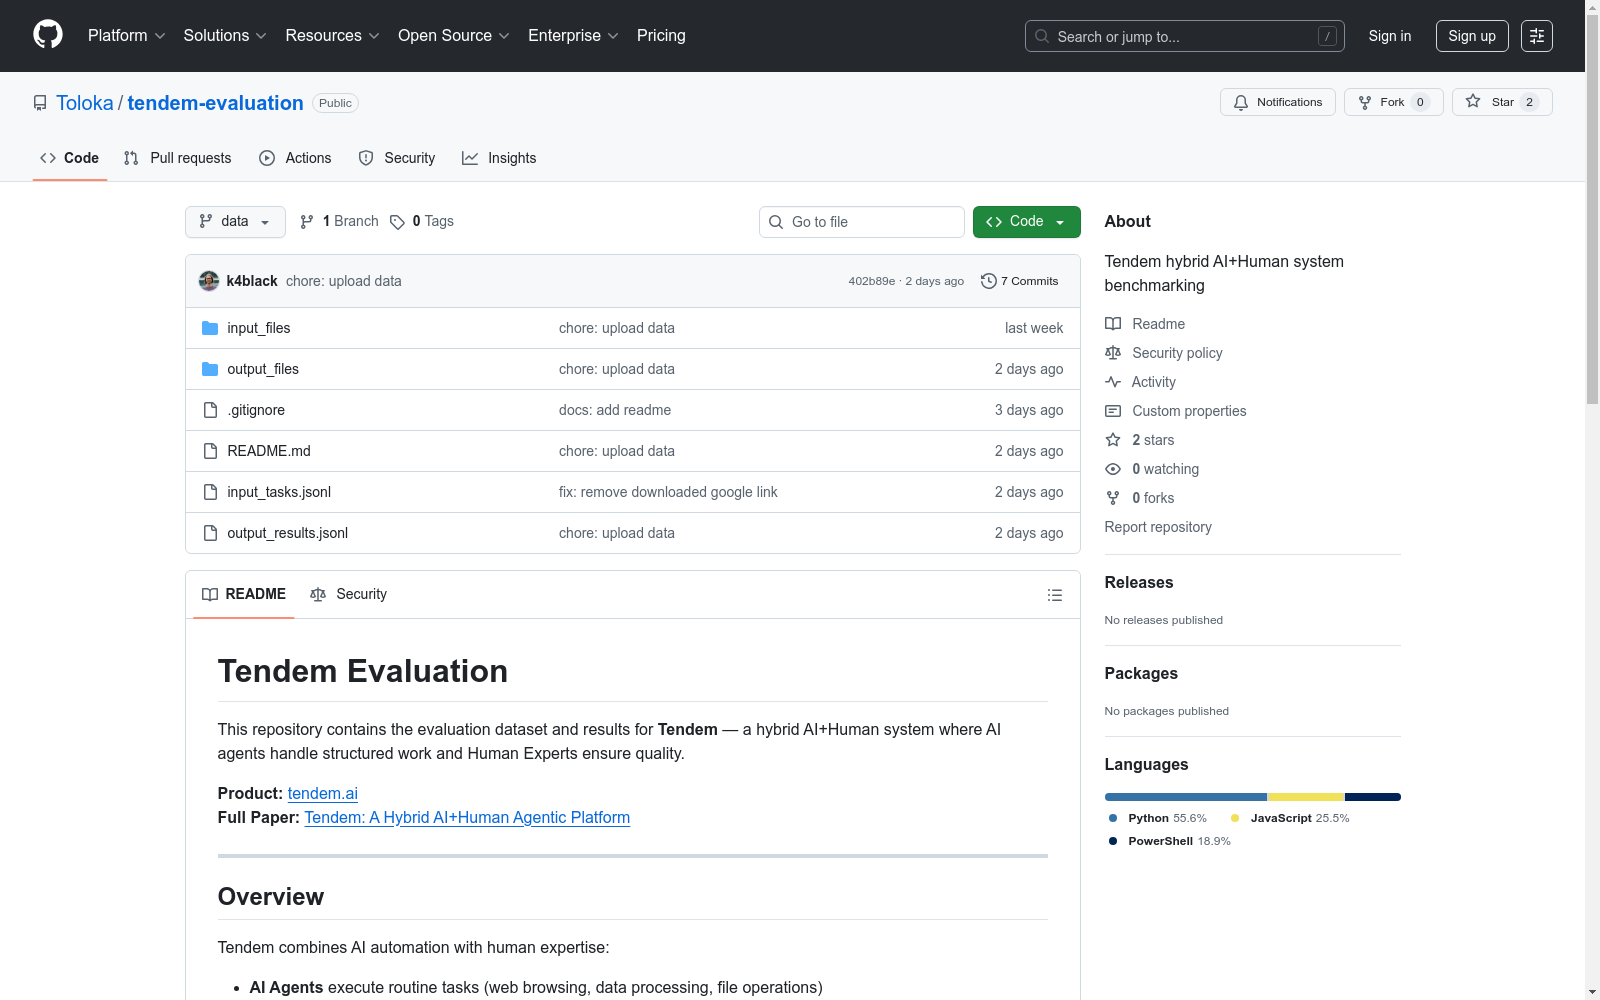This screenshot has height=1000, width=1600.
Task: Click the GitHub logo icon
Action: [48, 35]
